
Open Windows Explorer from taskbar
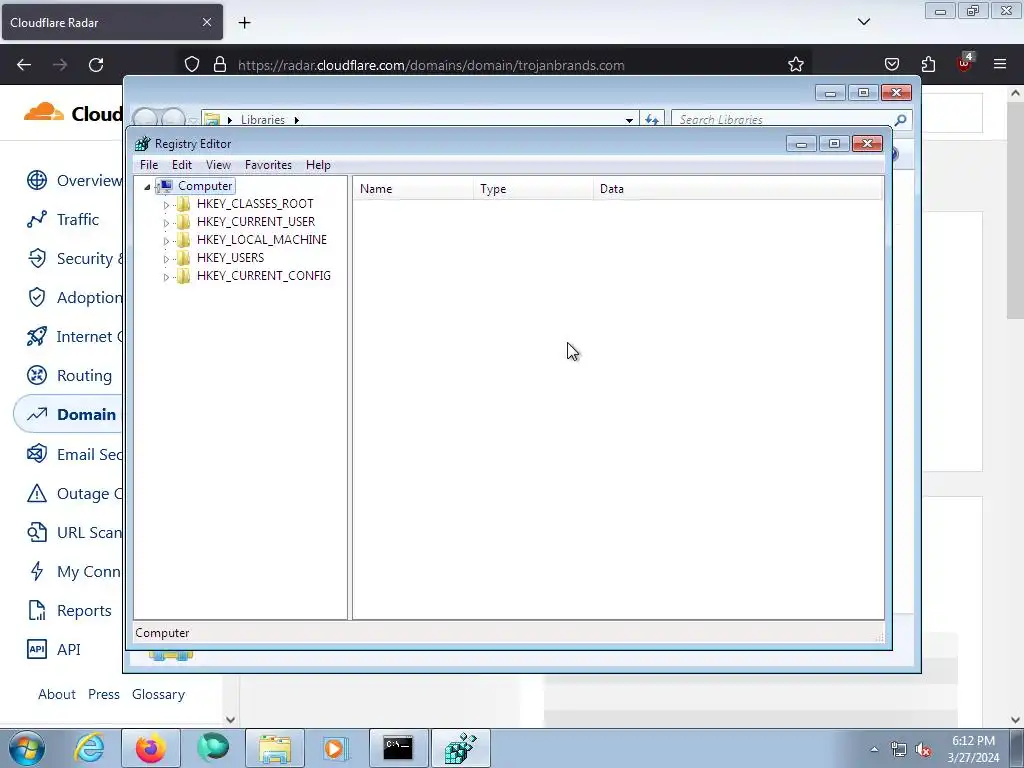(x=275, y=748)
